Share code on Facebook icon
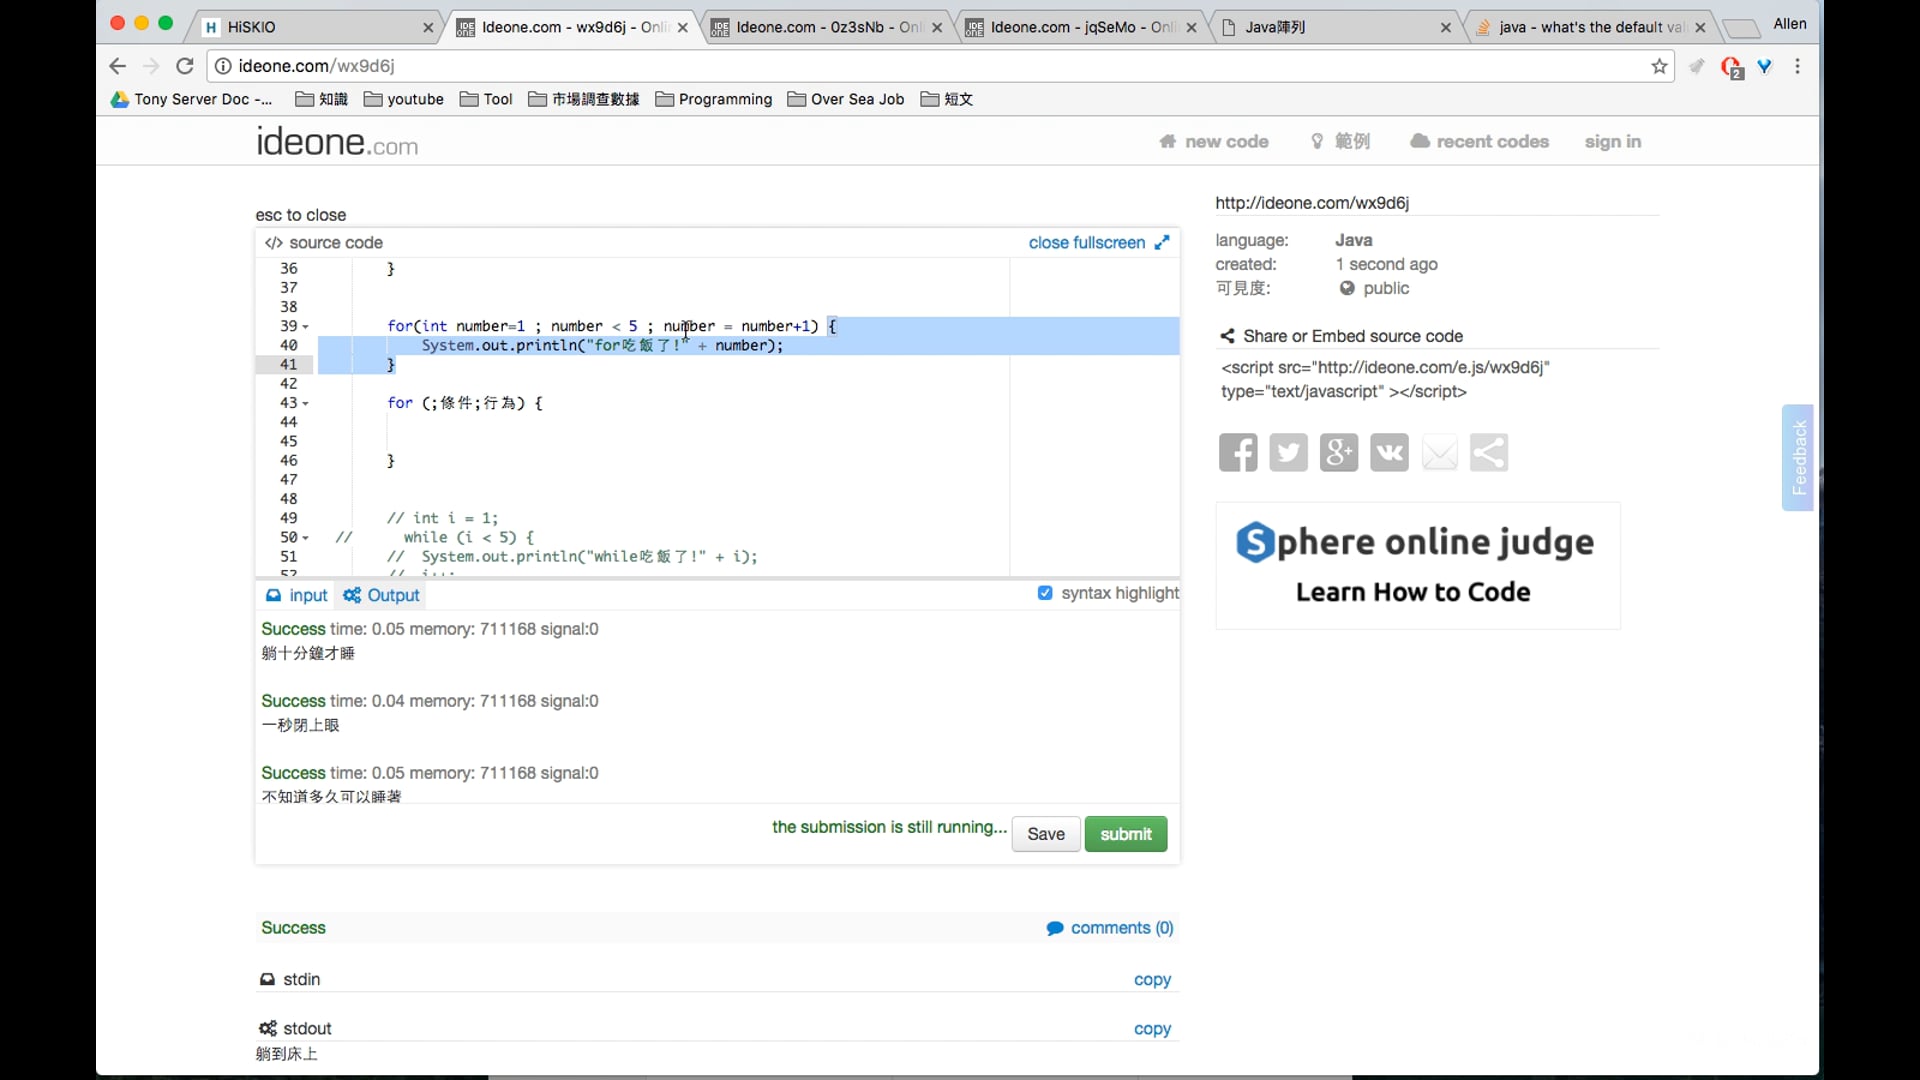This screenshot has width=1920, height=1080. pos(1238,453)
